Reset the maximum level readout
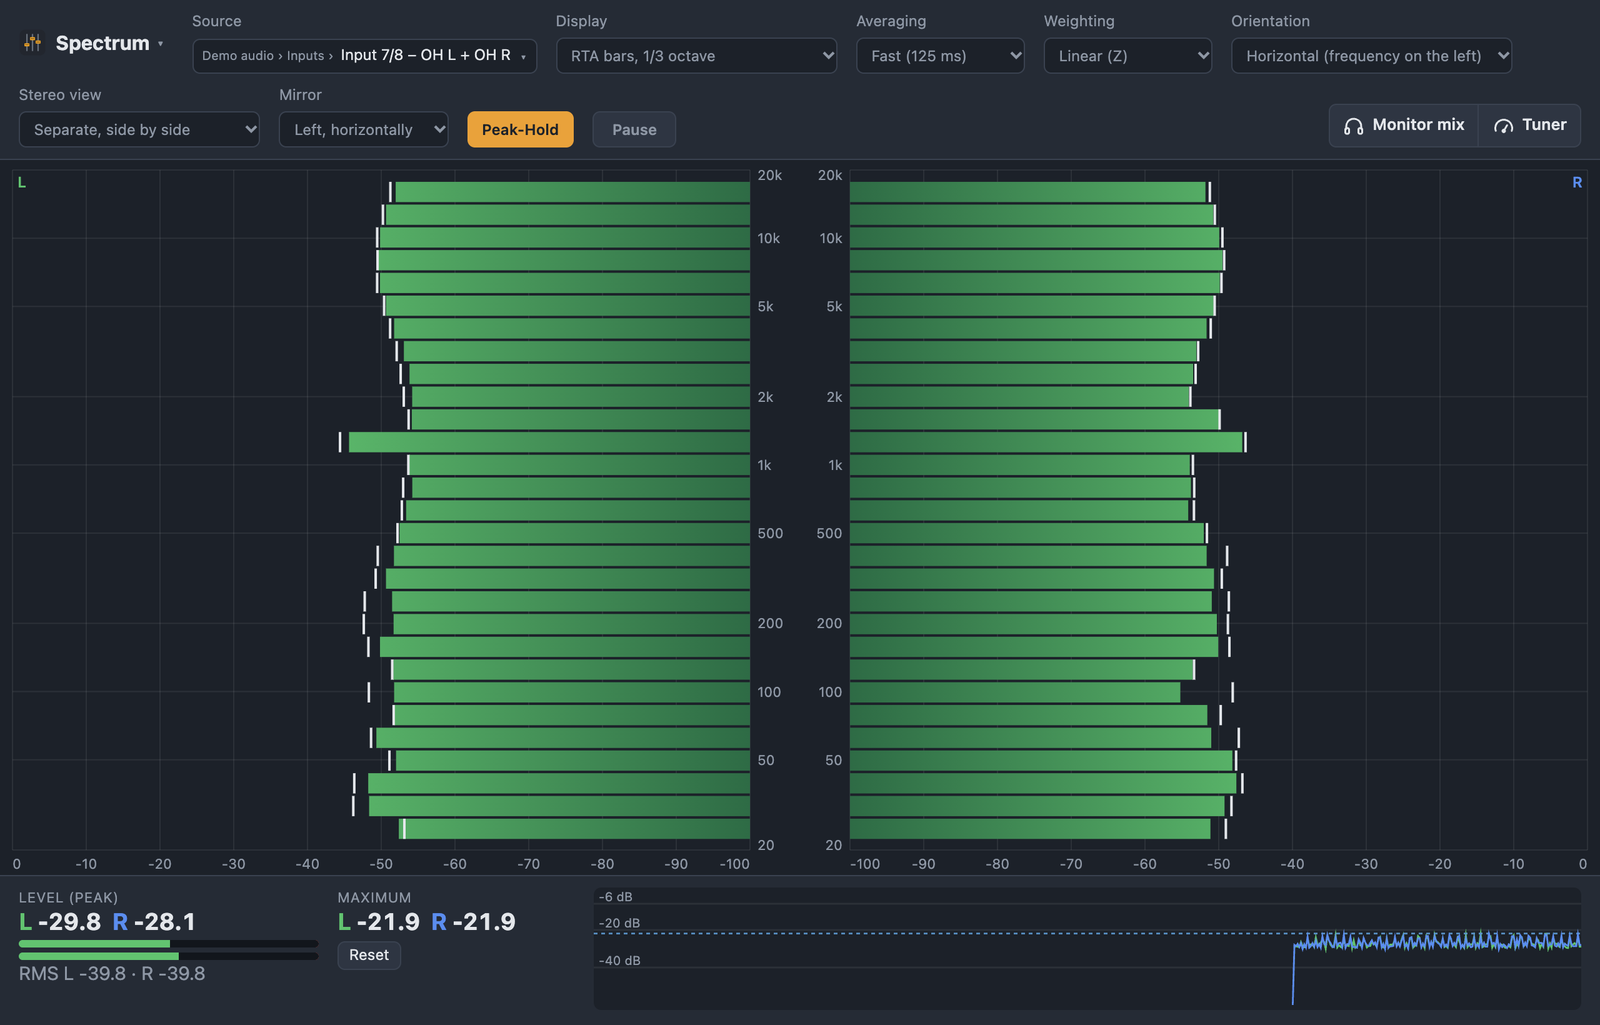The width and height of the screenshot is (1600, 1025). 369,955
